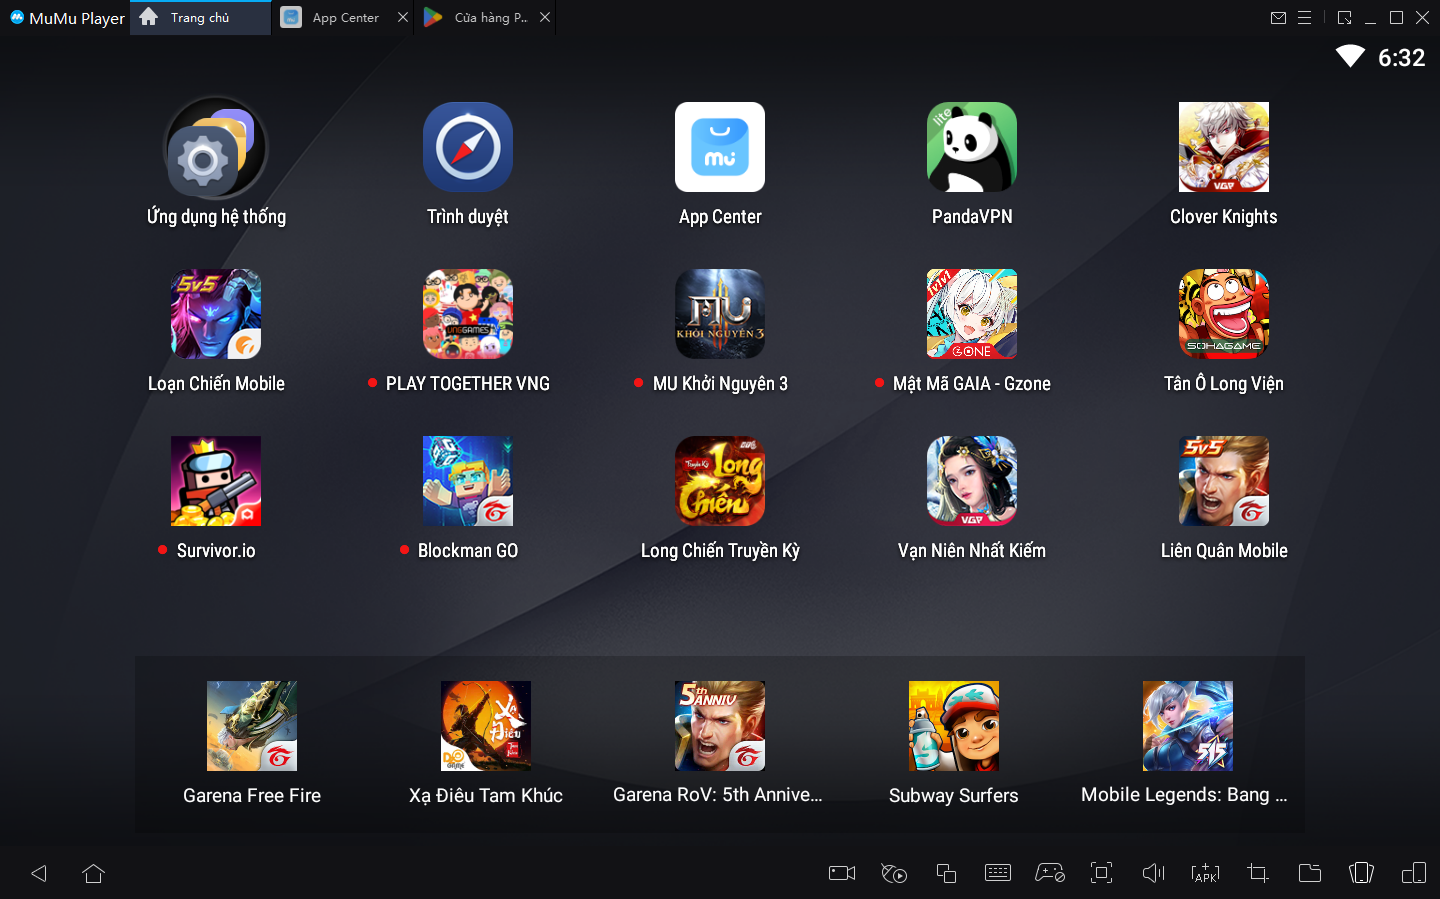
Task: Click the Install APK toolbar icon
Action: pyautogui.click(x=1205, y=873)
